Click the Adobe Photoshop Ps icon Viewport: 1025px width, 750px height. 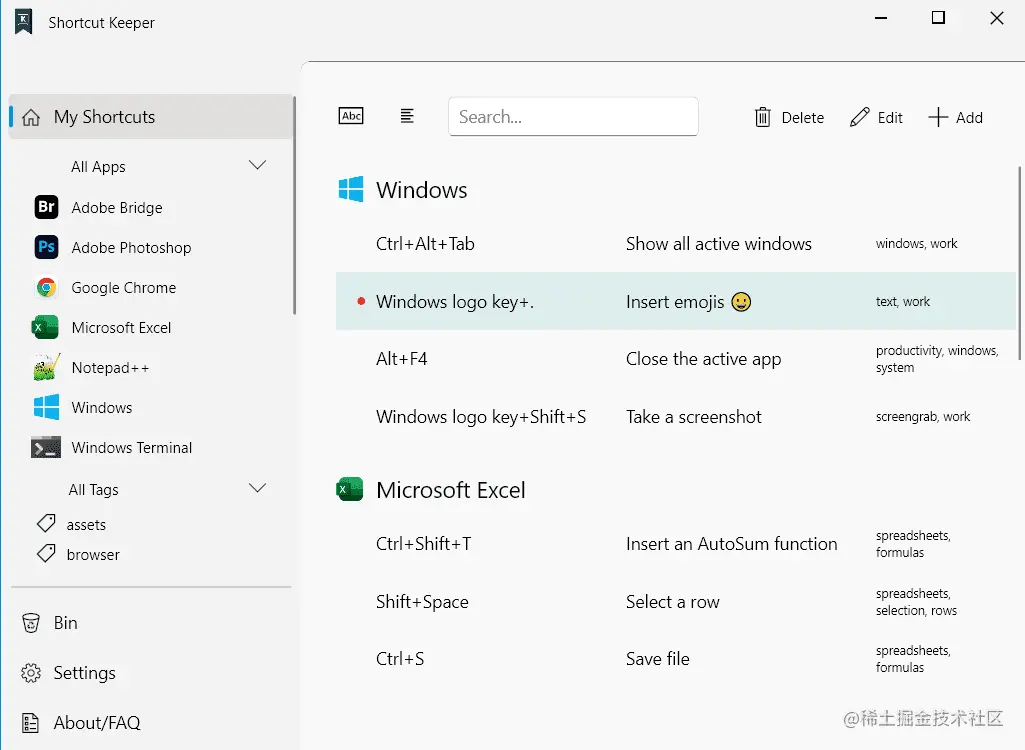pos(46,247)
